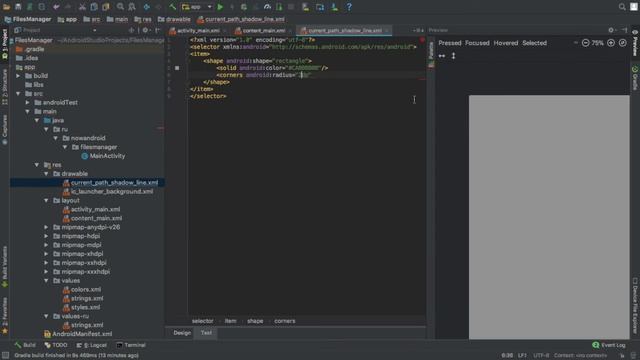Viewport: 640px width, 360px height.
Task: Select ic_launcher_background.xml in tree
Action: [112, 192]
